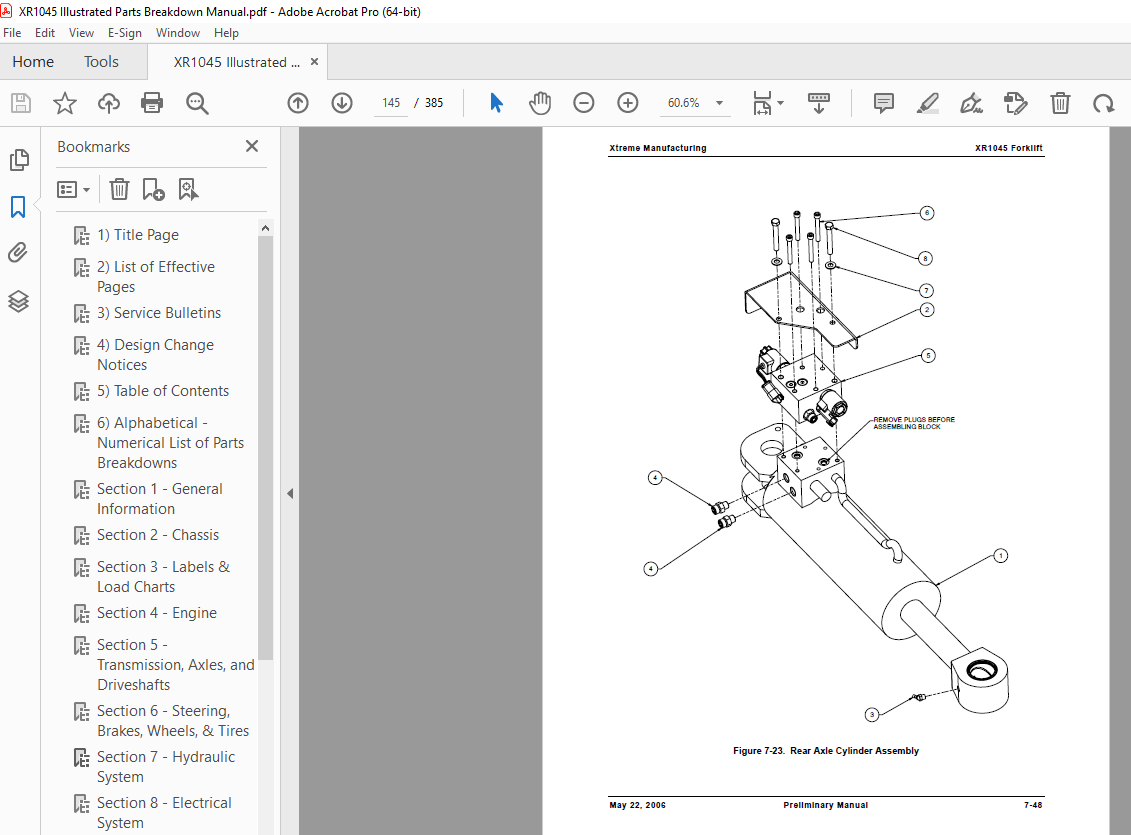Open 2) List of Effective Pages bookmark
This screenshot has height=835, width=1131.
(x=156, y=277)
